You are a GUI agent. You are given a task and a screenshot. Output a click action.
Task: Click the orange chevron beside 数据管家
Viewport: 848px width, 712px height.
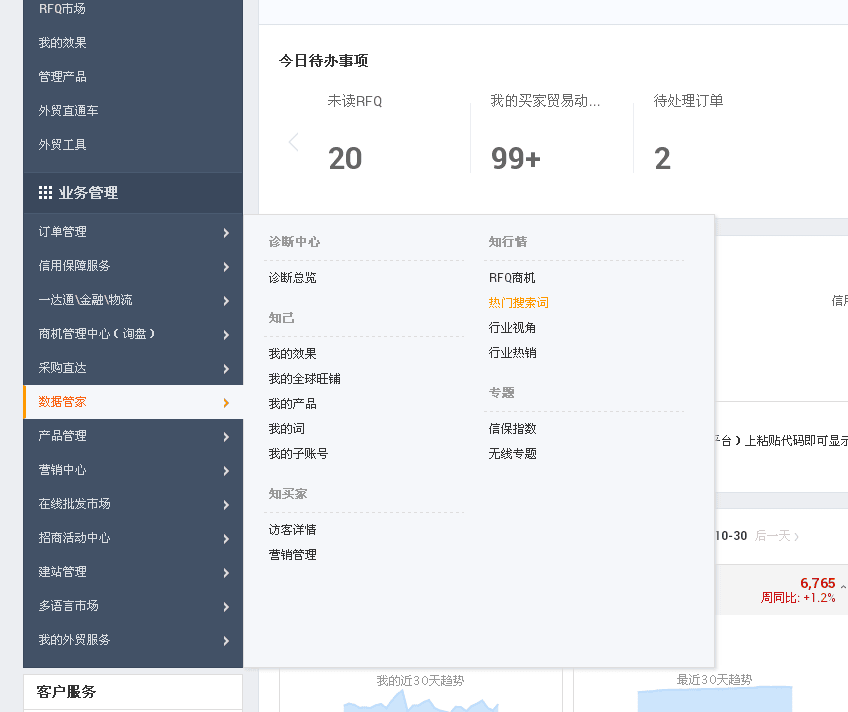227,403
